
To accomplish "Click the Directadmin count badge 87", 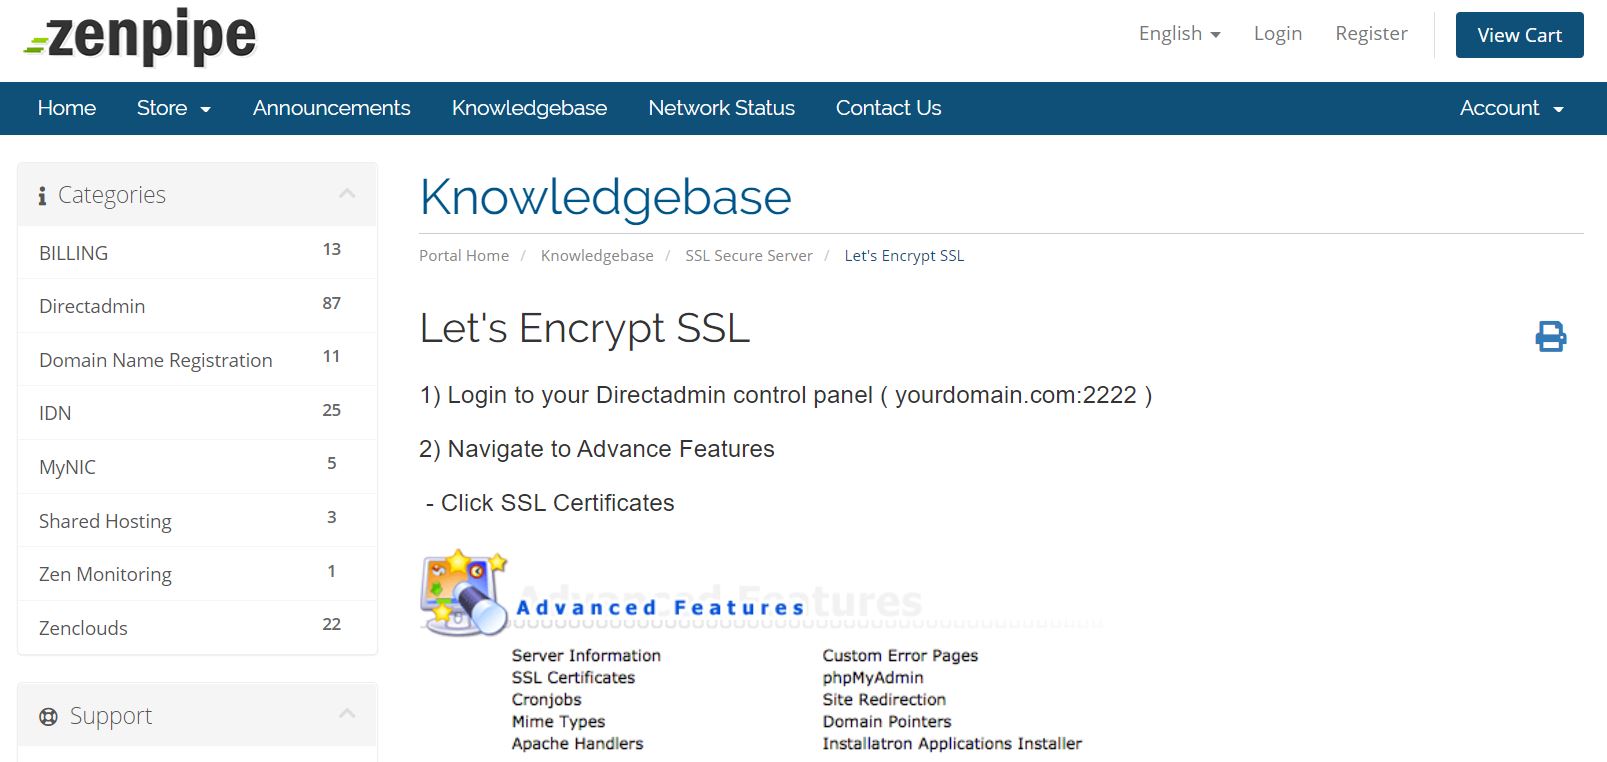I will (x=332, y=303).
